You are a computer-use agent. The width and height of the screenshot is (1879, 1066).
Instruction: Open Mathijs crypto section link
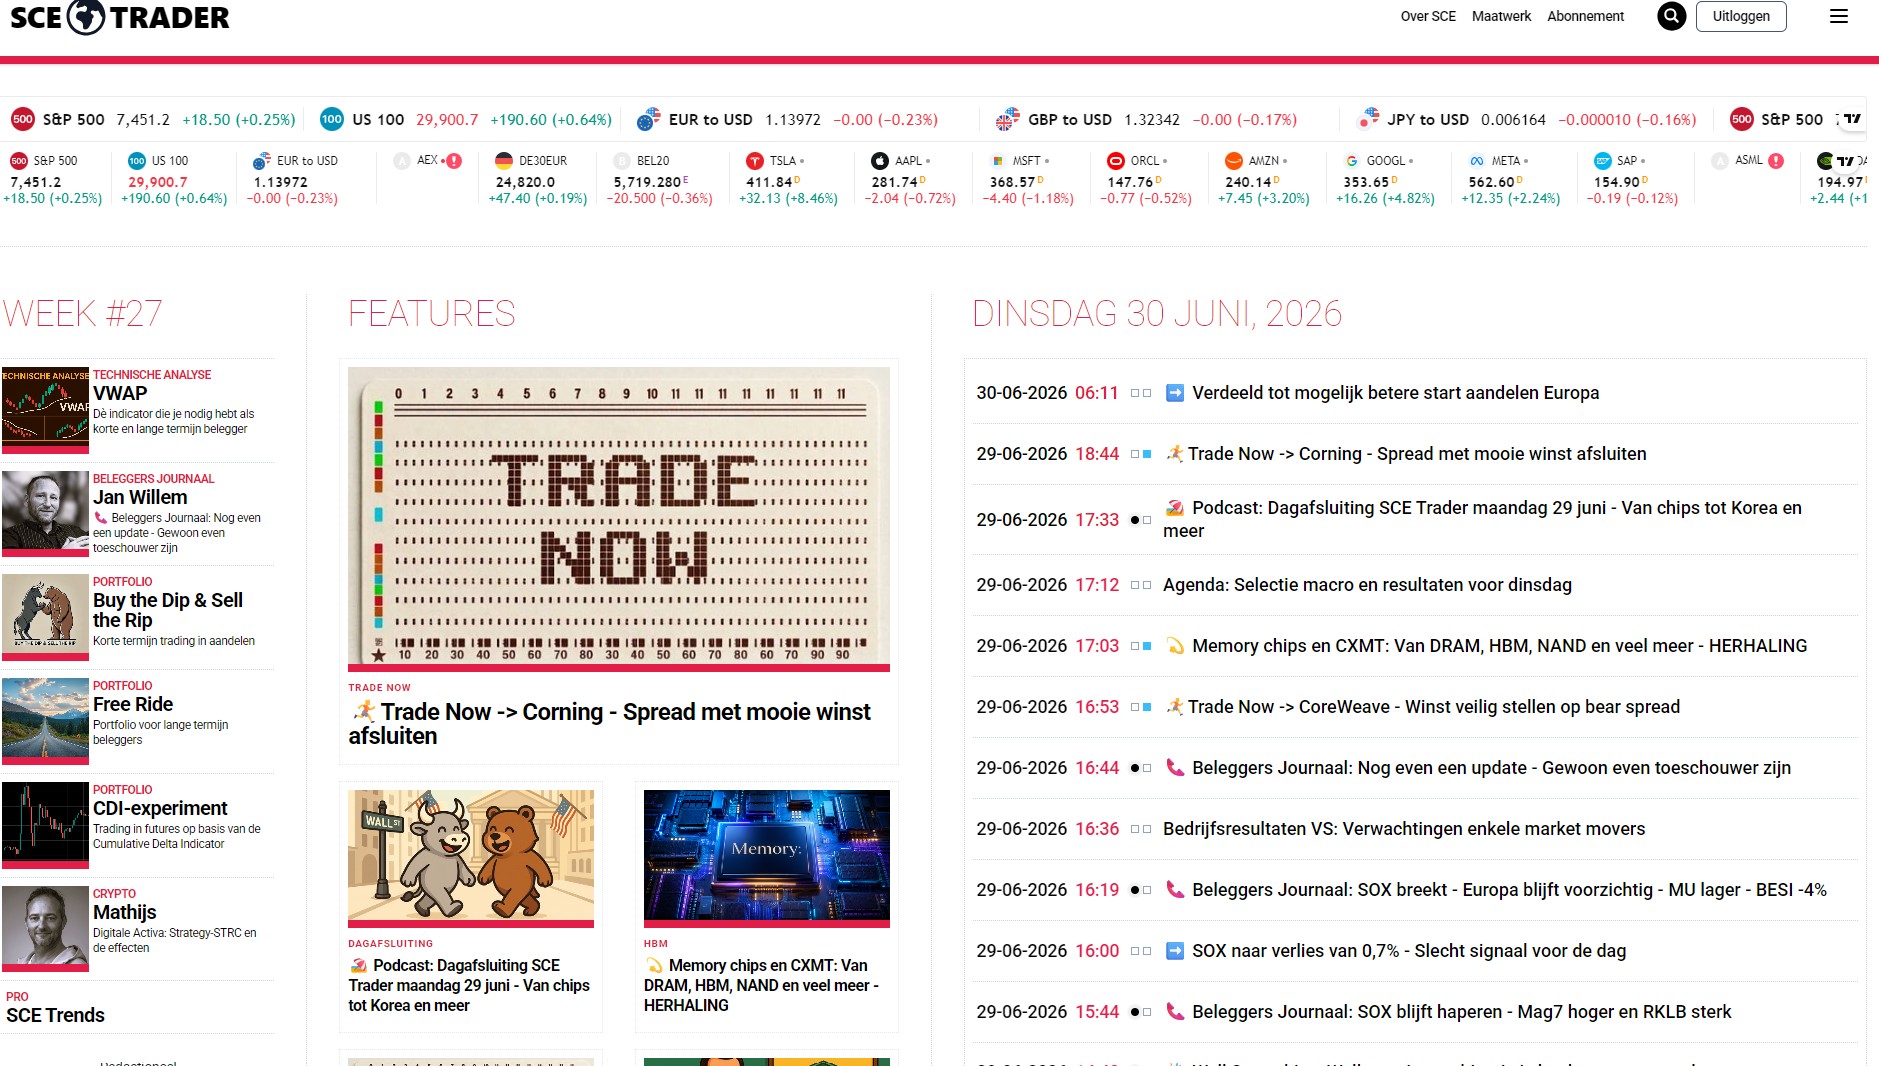pyautogui.click(x=124, y=912)
